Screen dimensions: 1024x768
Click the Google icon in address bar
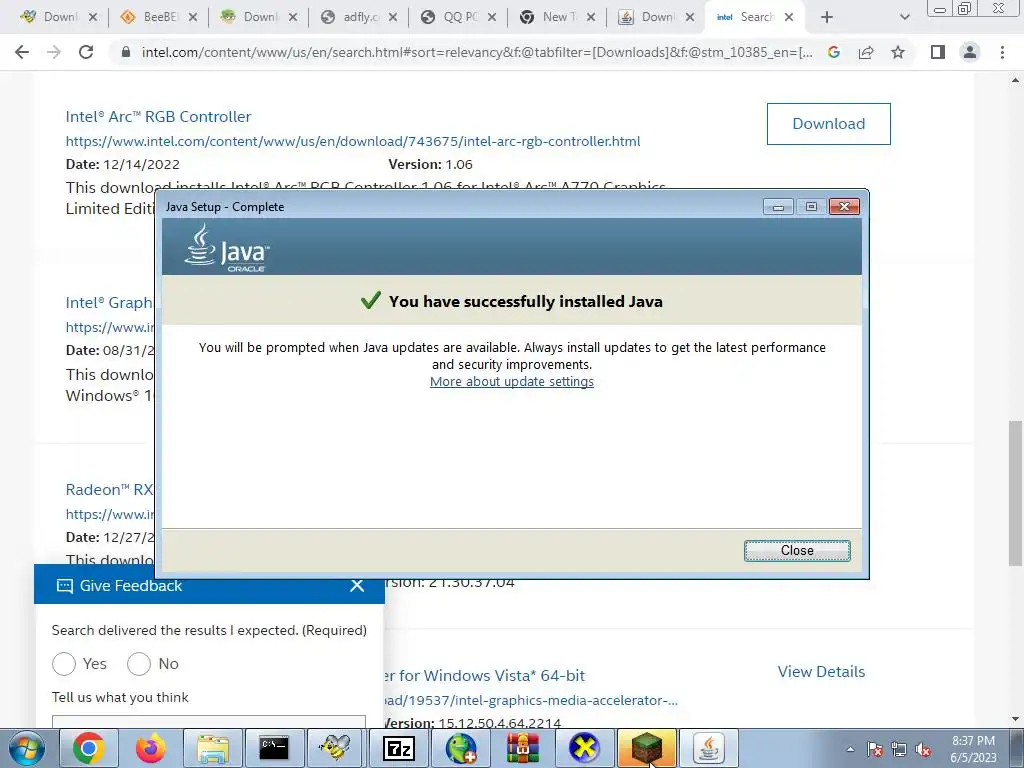tap(833, 52)
